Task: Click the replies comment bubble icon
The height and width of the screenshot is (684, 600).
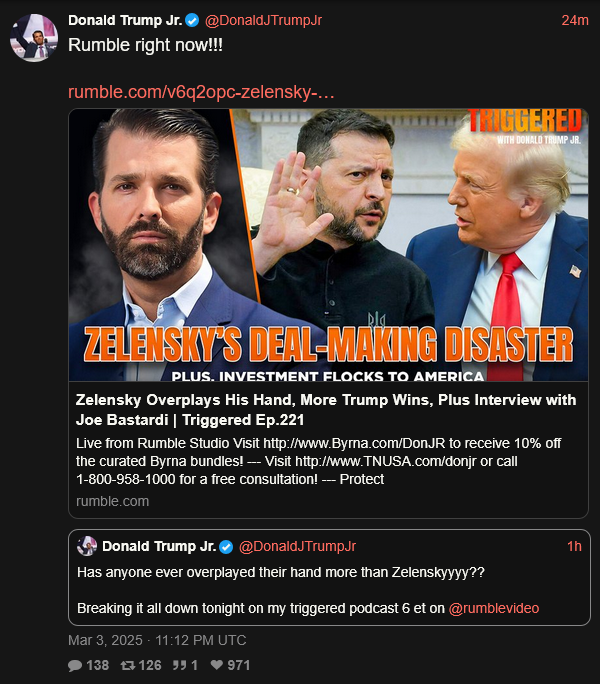Action: 75,665
